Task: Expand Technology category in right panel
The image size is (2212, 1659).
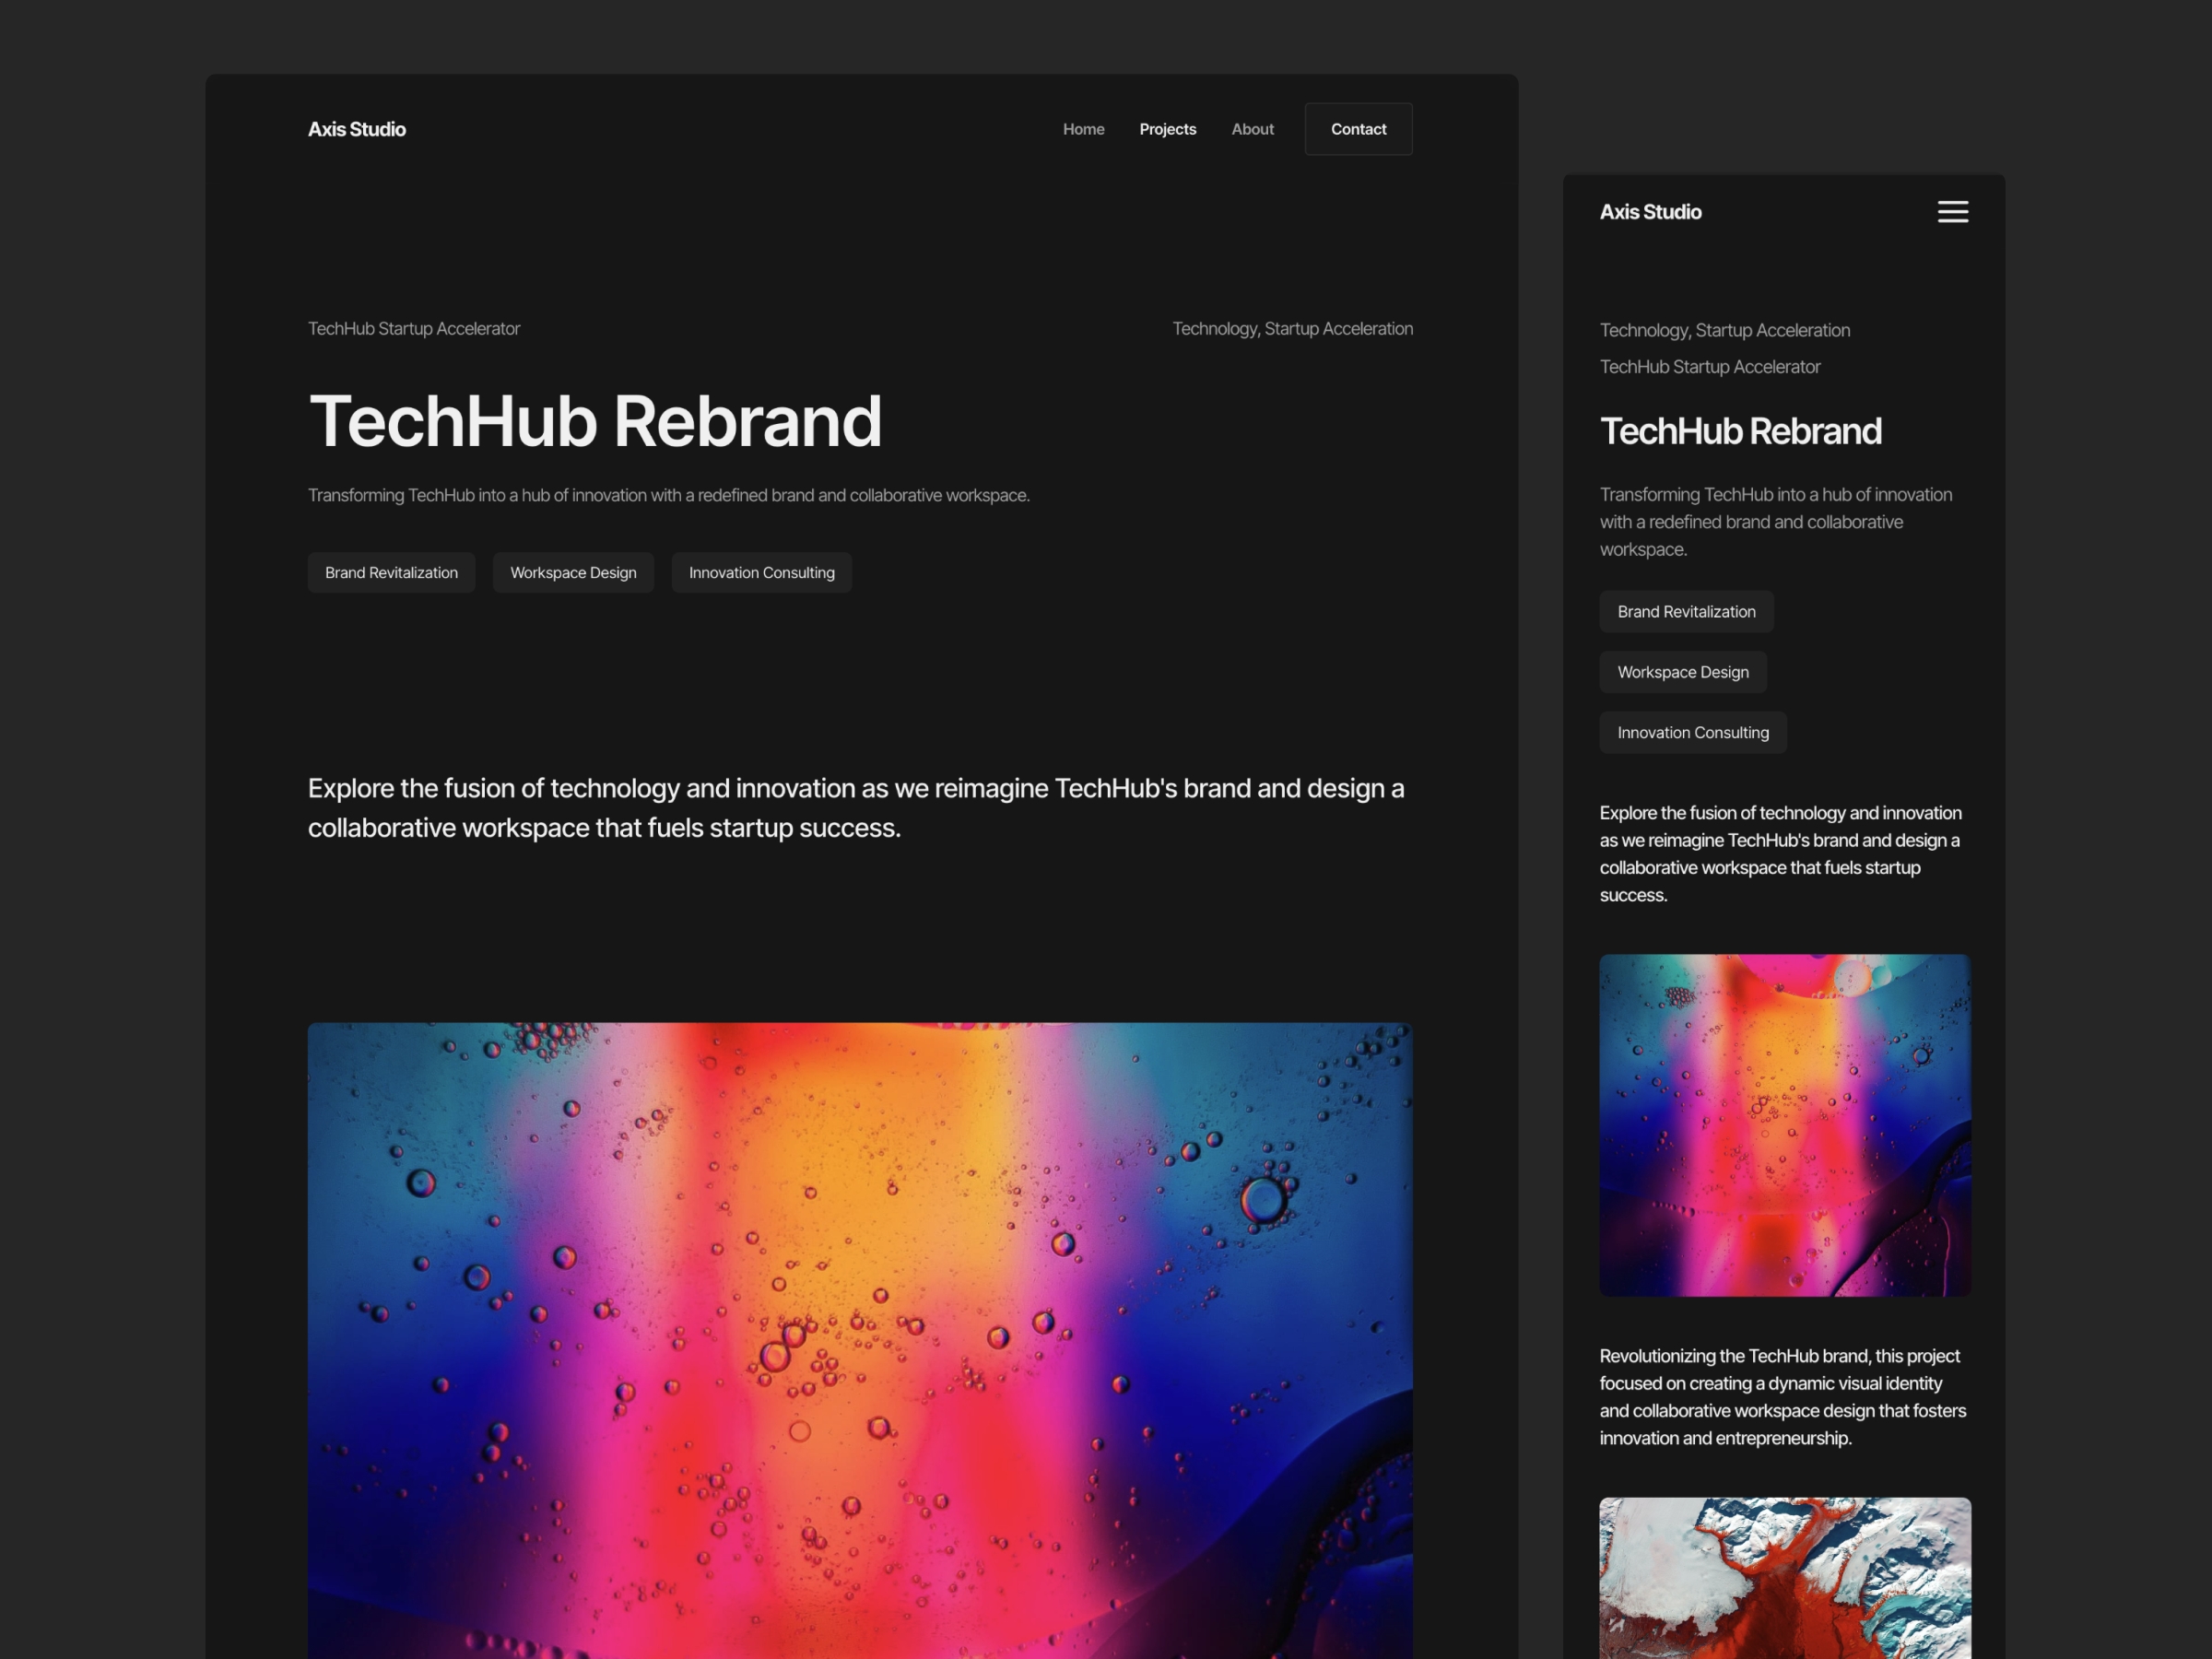Action: coord(1724,327)
